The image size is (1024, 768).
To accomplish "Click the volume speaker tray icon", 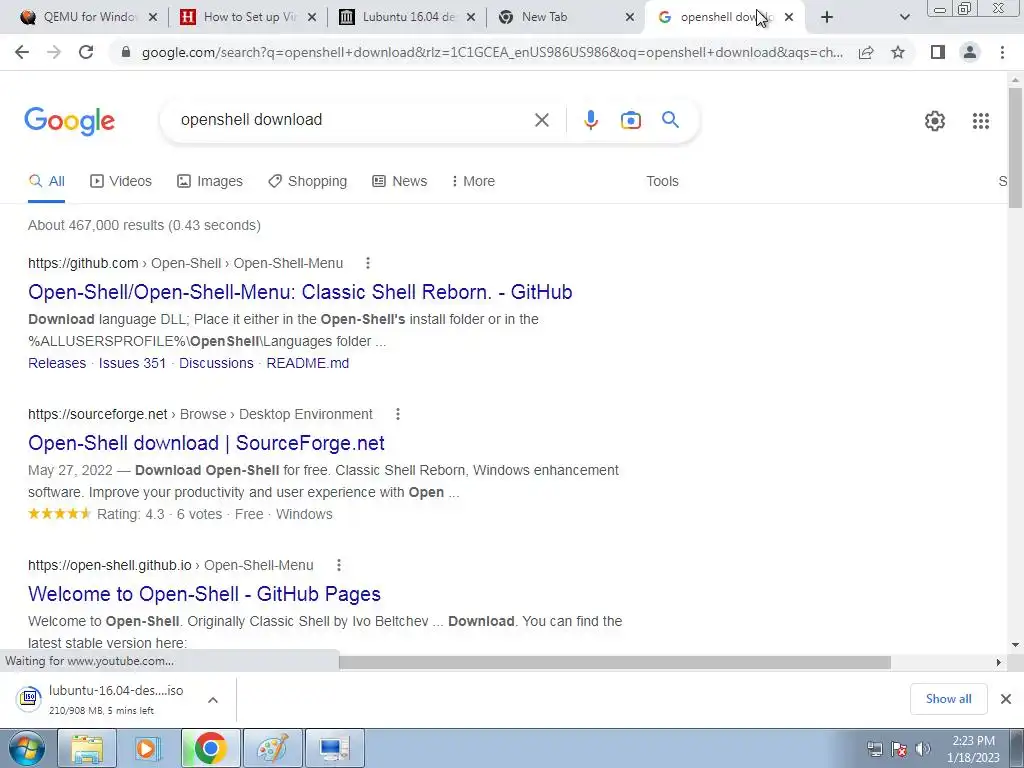I will 922,749.
